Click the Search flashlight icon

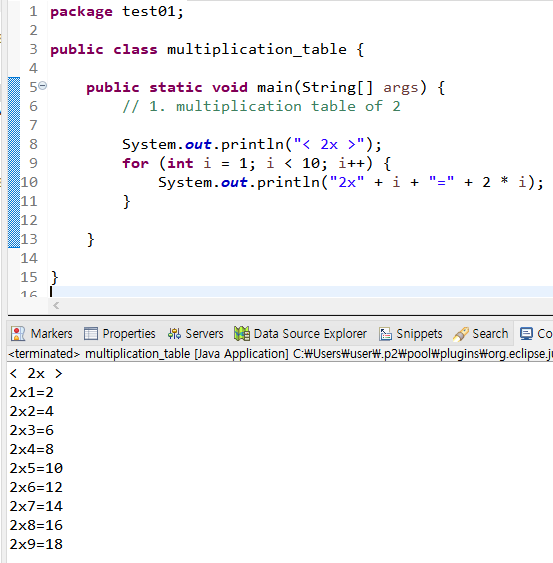pos(461,334)
